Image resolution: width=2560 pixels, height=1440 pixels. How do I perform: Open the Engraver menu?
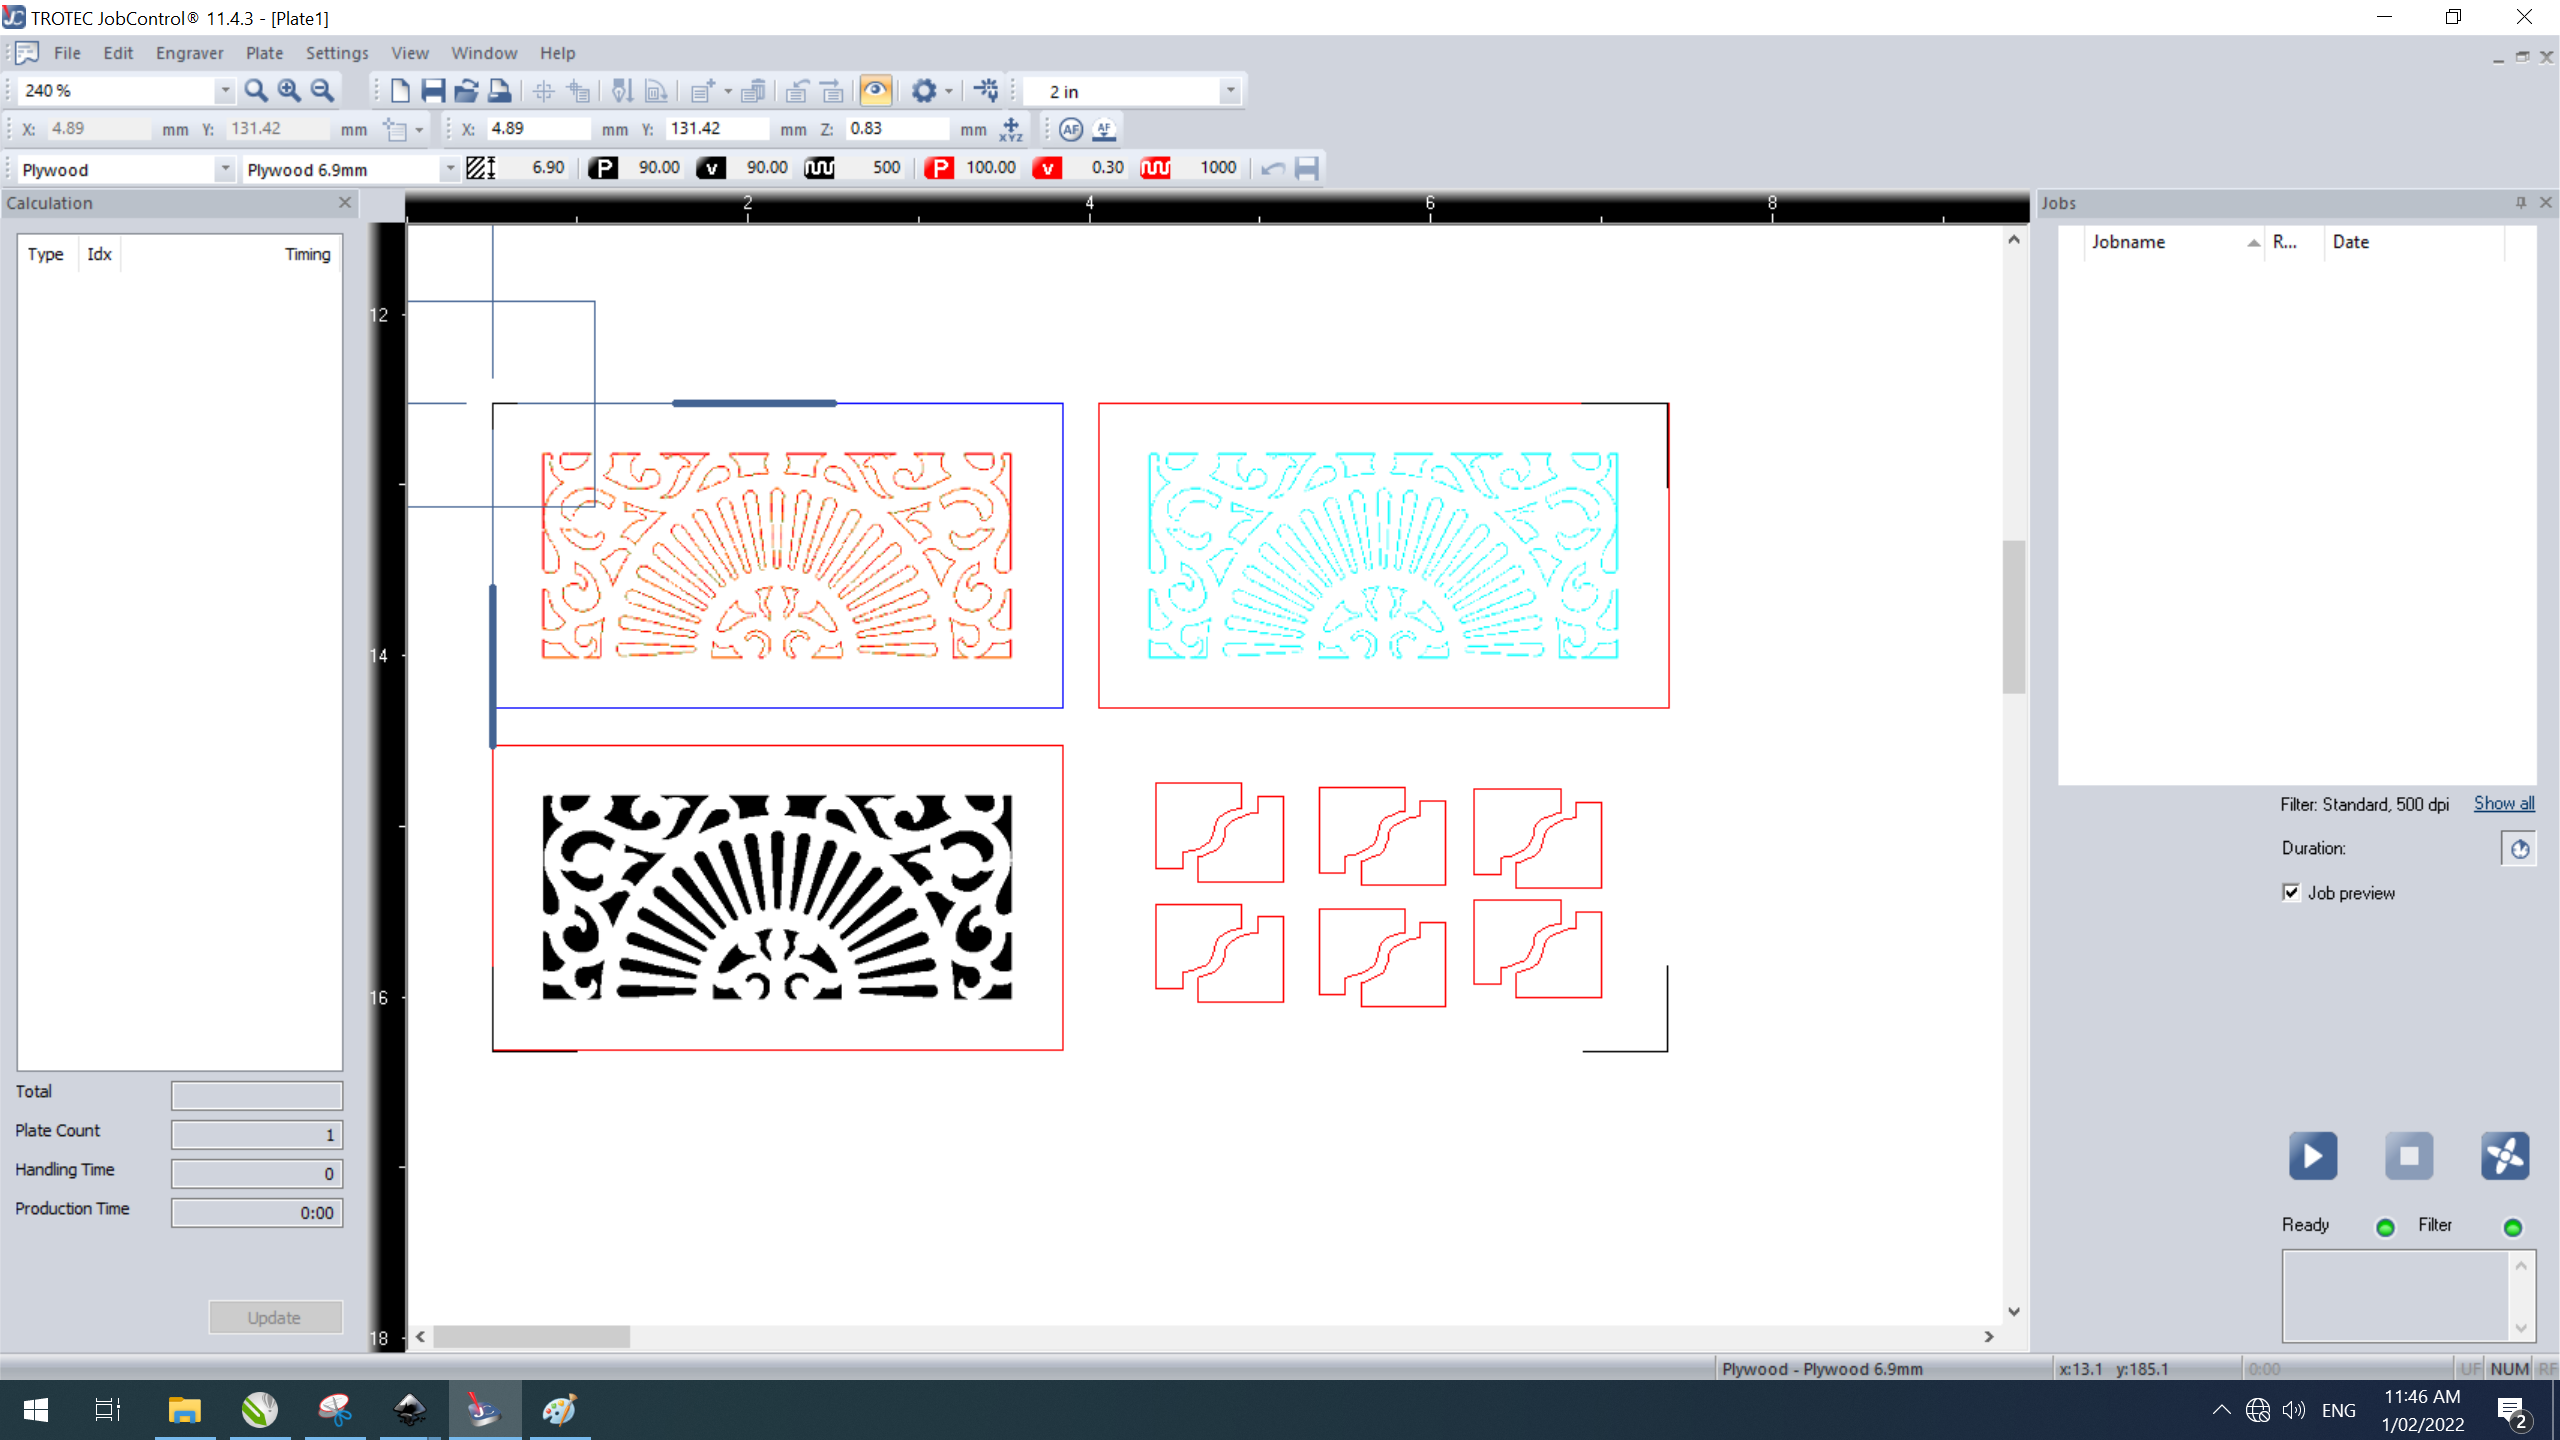pyautogui.click(x=189, y=53)
